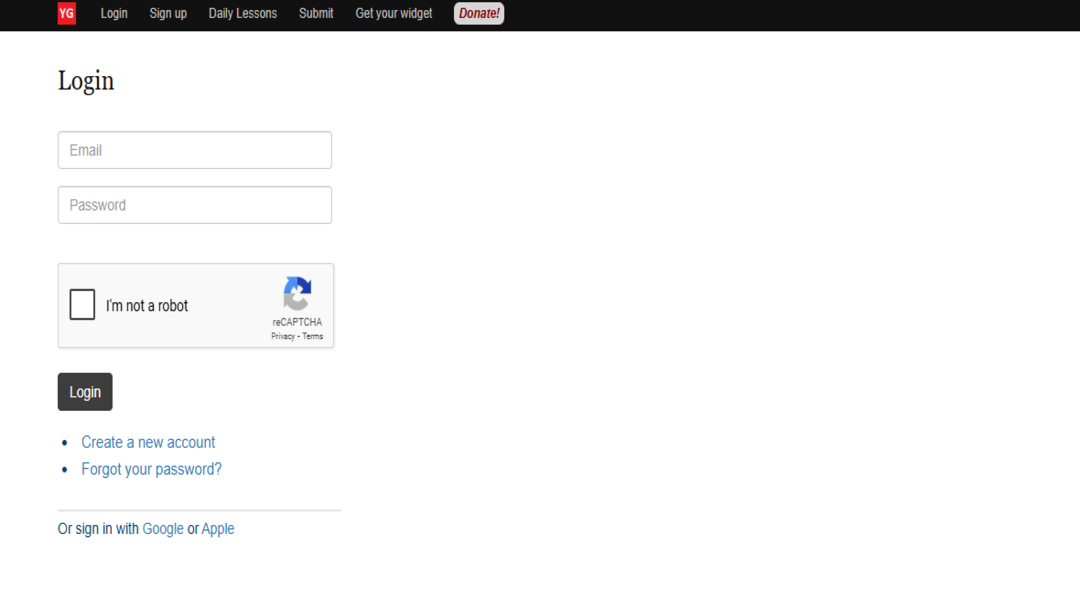Image resolution: width=1080 pixels, height=600 pixels.
Task: Click the red YG logo icon
Action: [67, 13]
